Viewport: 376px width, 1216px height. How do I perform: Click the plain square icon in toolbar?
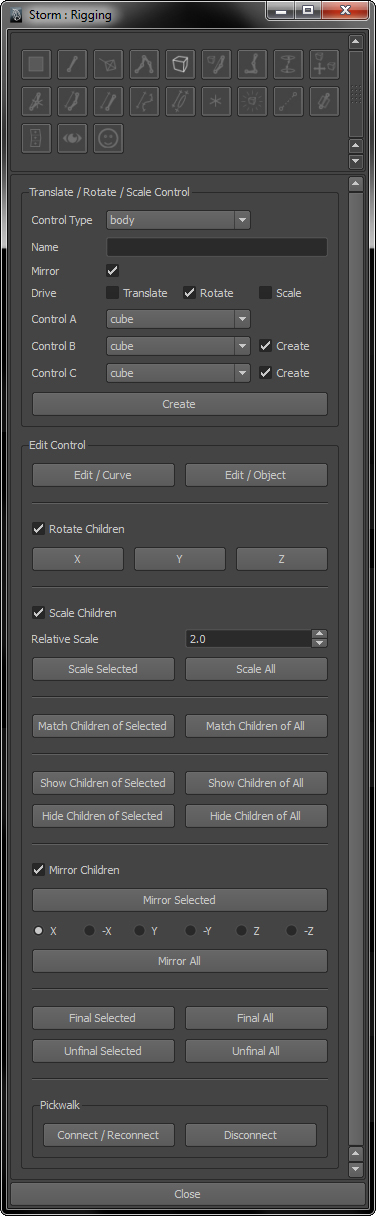point(36,65)
